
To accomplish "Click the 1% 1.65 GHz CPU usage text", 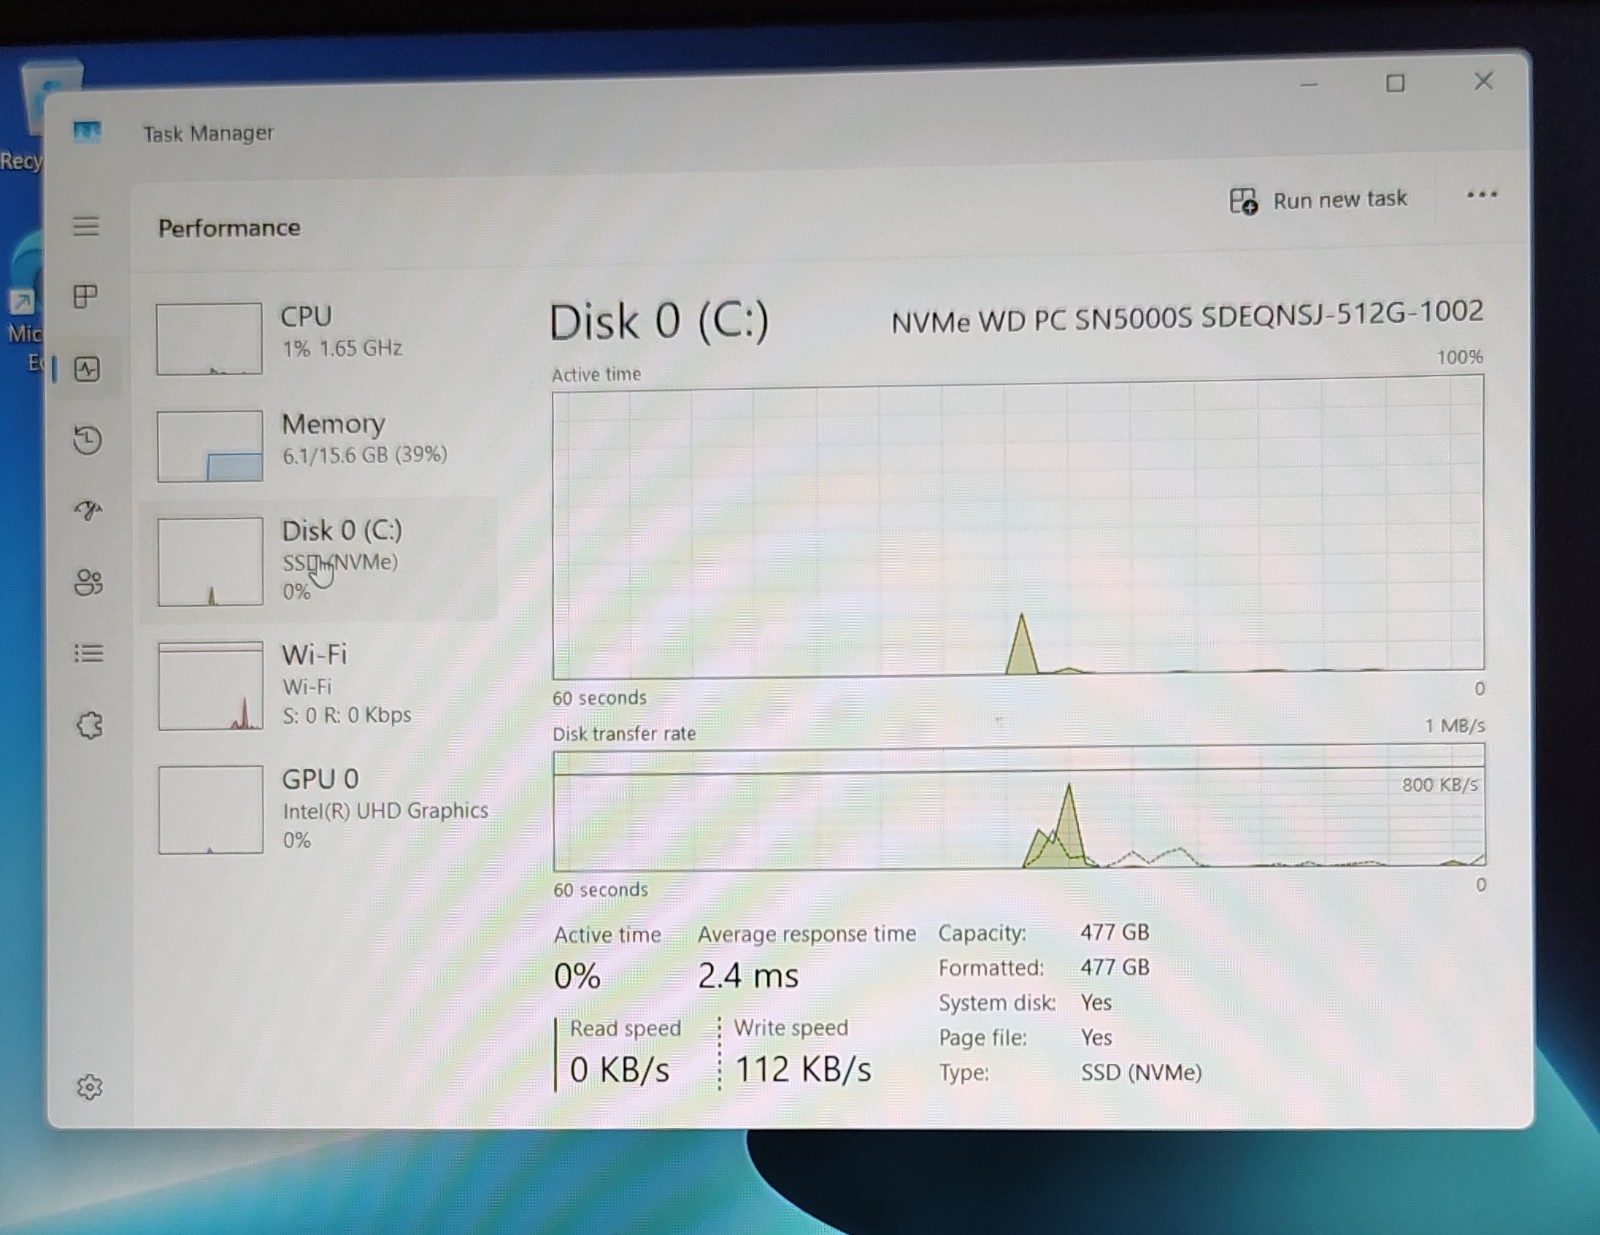I will point(342,348).
